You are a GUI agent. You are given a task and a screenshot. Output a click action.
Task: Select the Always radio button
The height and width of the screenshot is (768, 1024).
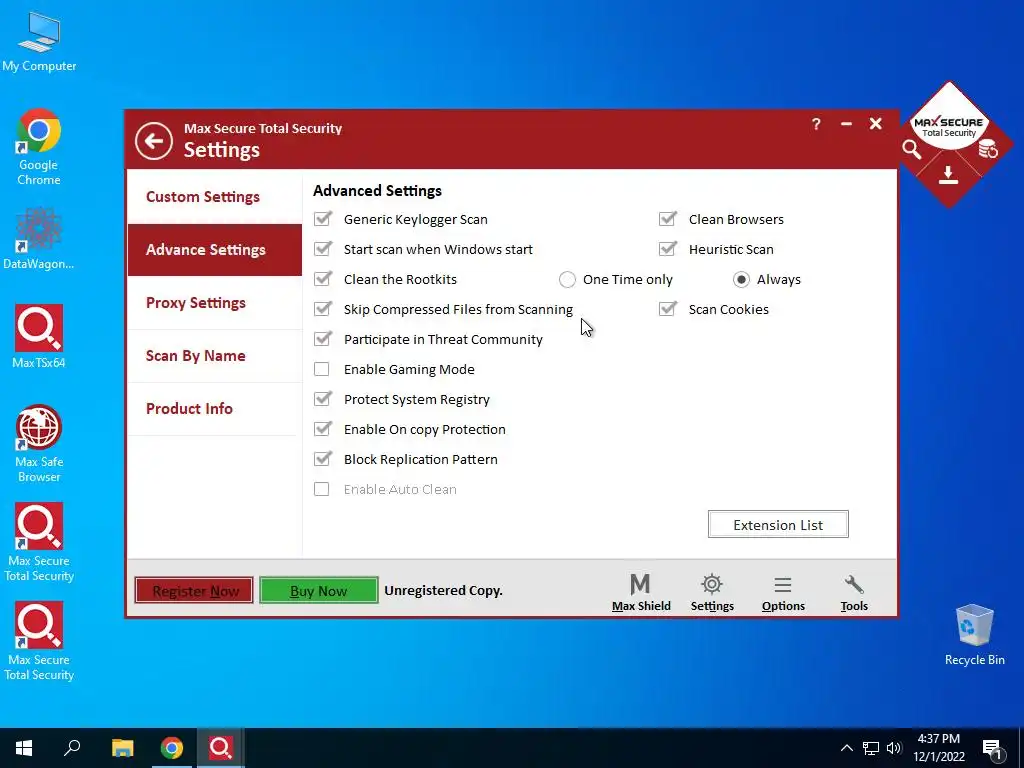(741, 280)
